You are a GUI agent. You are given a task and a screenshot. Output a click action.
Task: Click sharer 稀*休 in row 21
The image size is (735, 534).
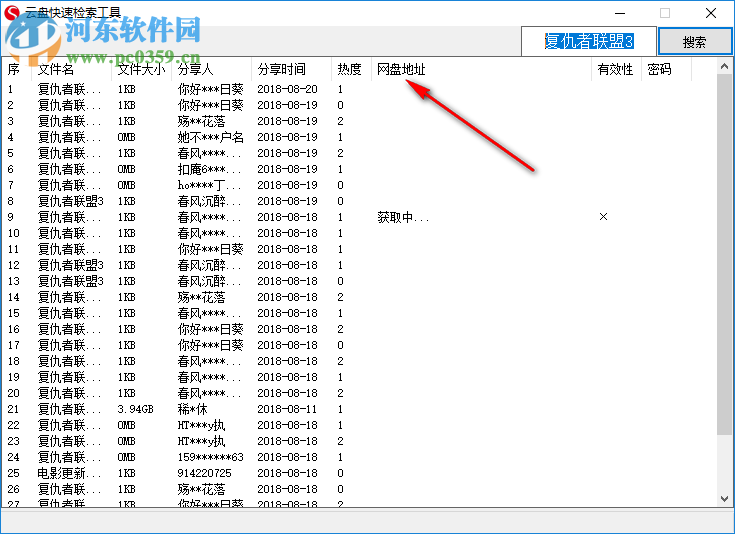click(x=192, y=409)
